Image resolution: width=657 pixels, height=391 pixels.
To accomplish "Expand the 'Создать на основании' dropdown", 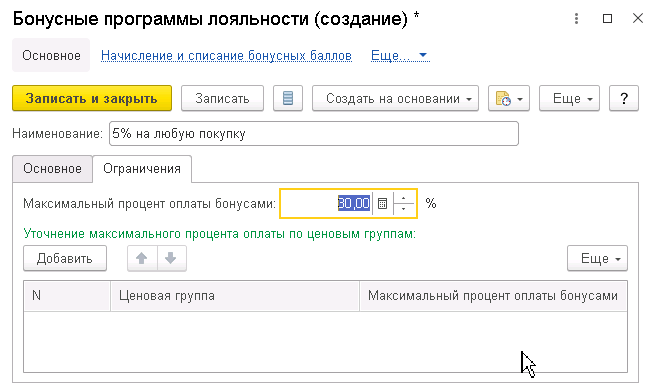I will (395, 98).
